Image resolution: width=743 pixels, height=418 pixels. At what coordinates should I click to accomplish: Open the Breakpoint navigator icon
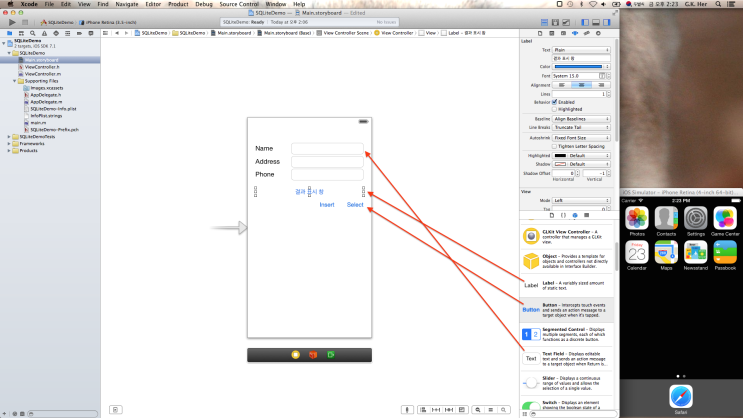point(79,33)
